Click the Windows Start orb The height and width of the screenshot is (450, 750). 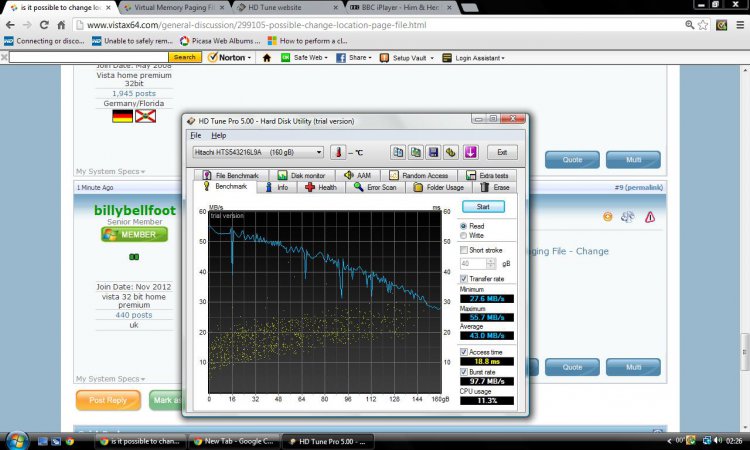coord(17,440)
